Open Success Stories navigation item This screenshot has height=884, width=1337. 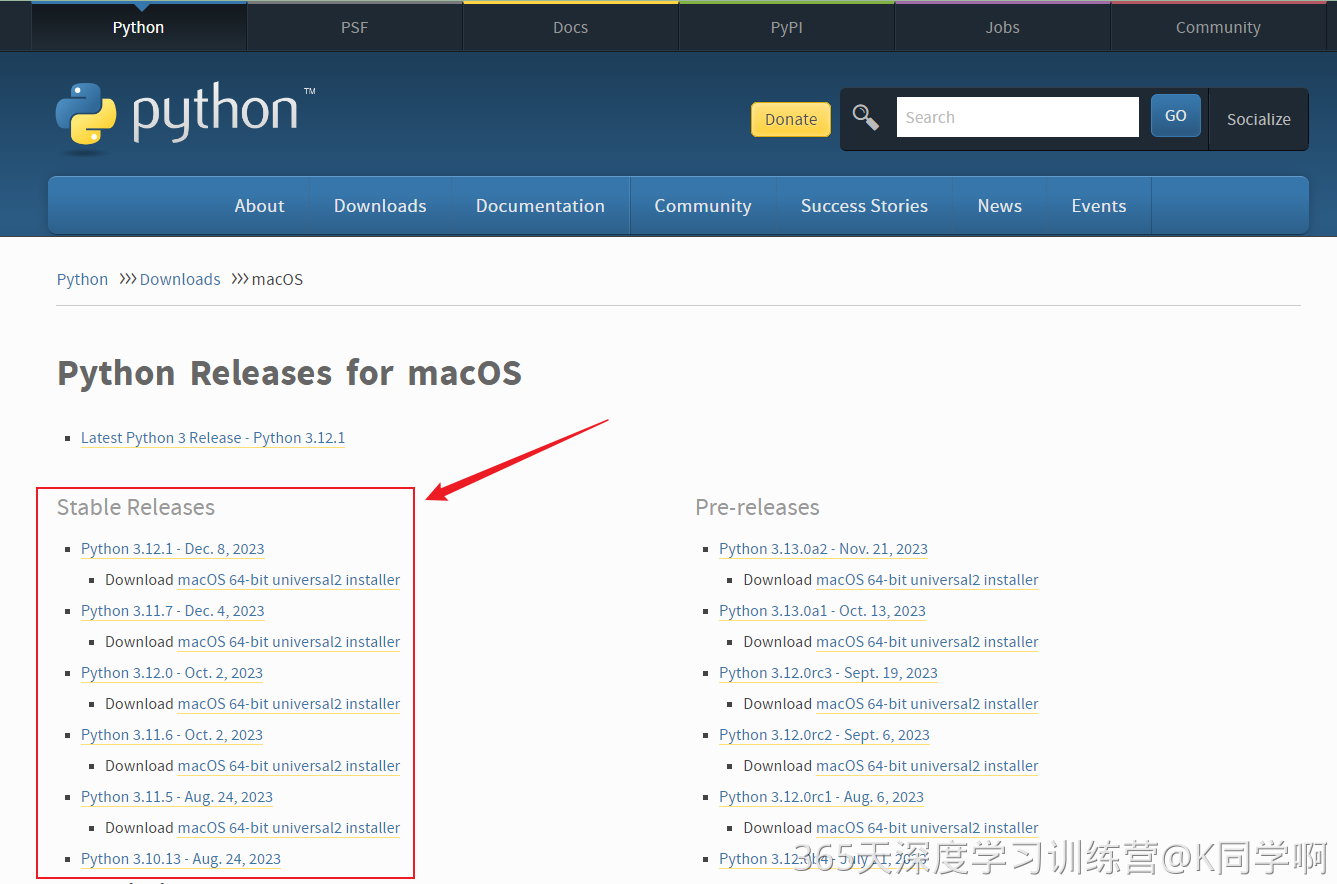(x=864, y=206)
